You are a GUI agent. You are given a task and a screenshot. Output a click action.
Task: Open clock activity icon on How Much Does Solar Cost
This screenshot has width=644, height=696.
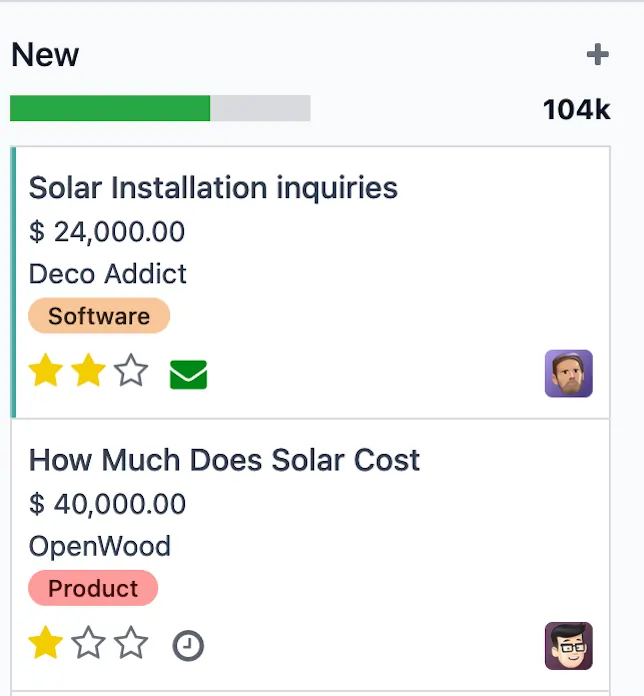[x=188, y=645]
